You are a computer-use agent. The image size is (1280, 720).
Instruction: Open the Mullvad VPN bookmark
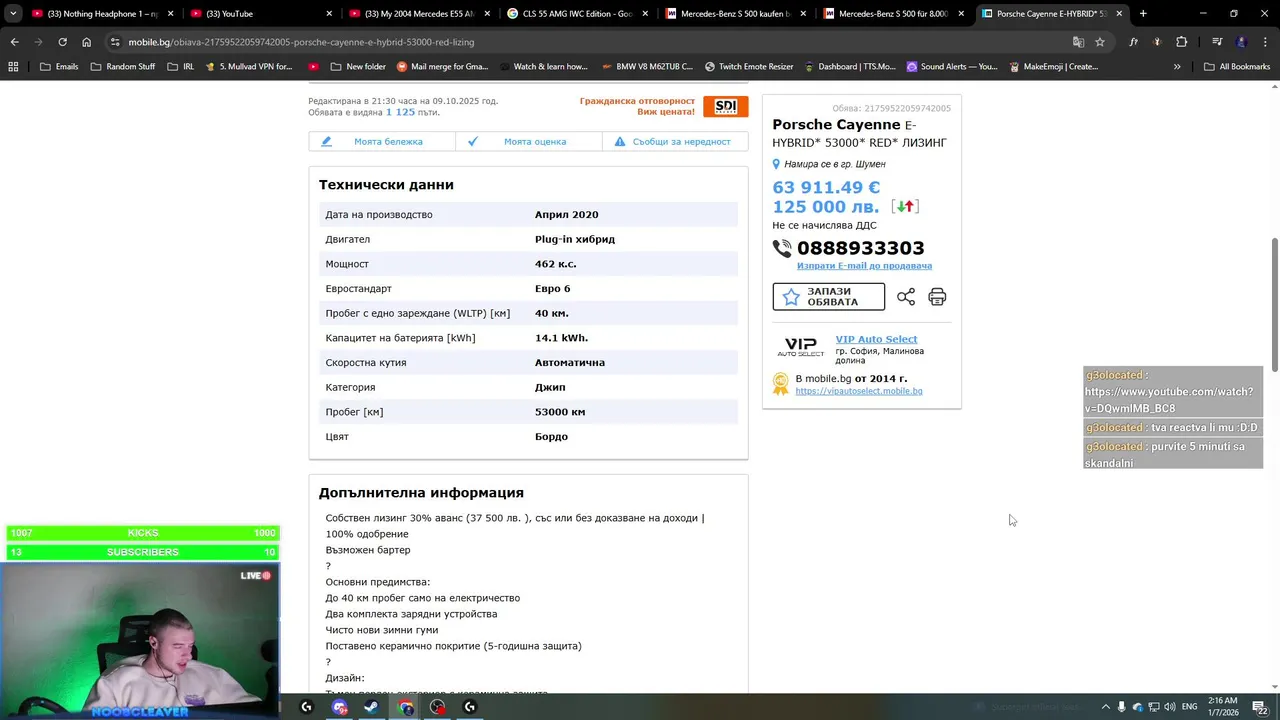coord(249,67)
